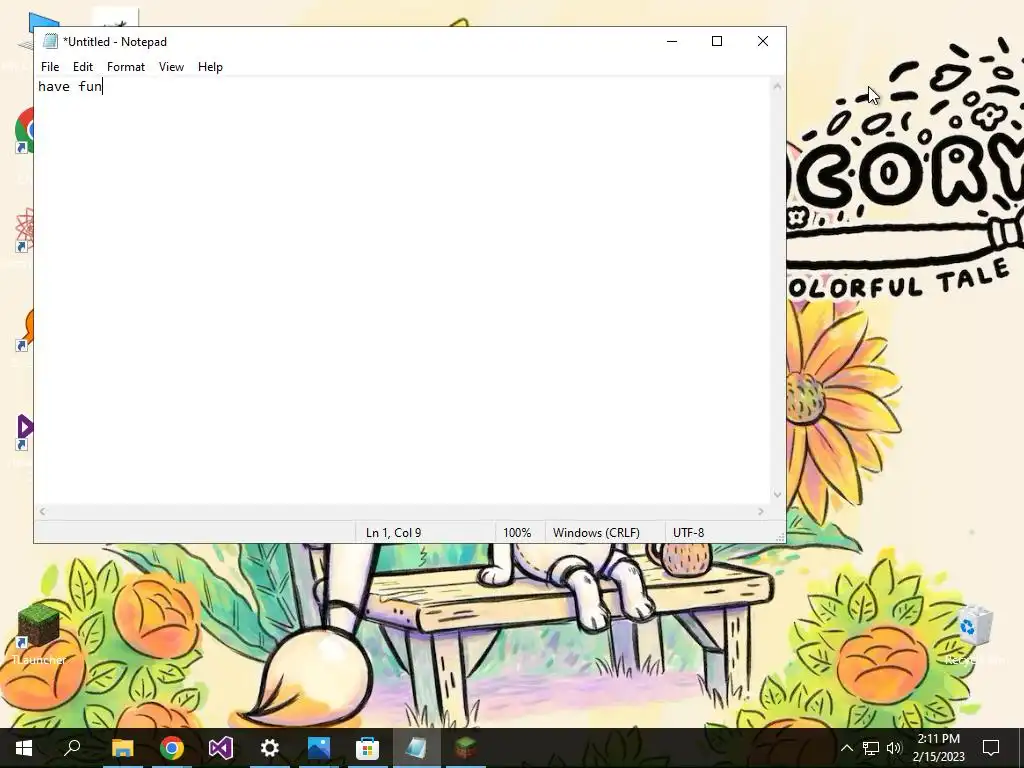Open the volume control tray icon

point(894,748)
